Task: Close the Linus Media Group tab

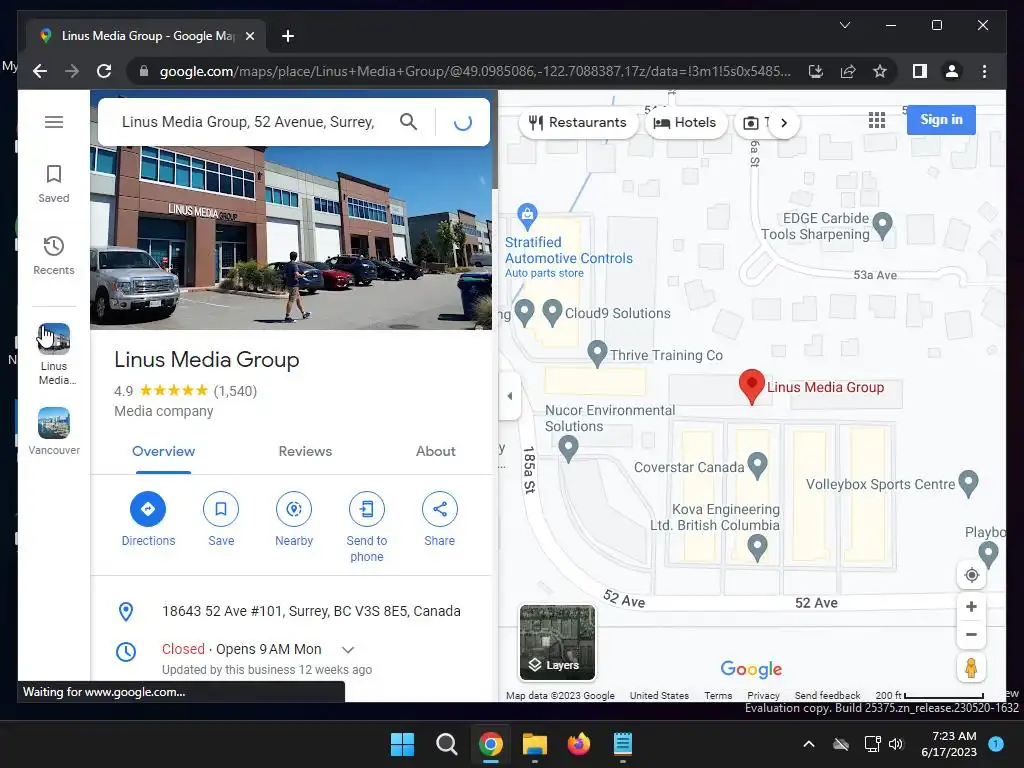Action: click(x=249, y=36)
